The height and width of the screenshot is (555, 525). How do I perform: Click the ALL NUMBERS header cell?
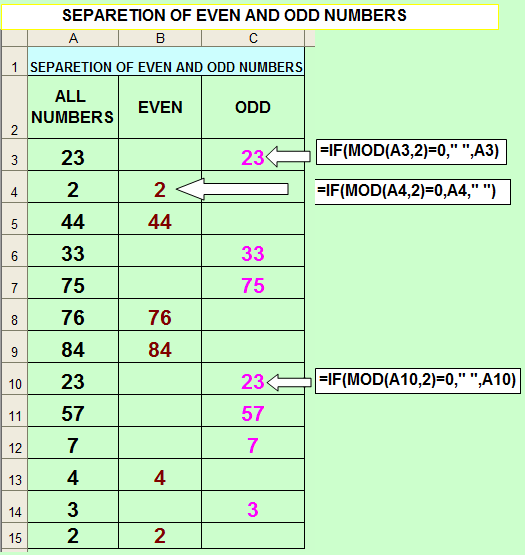click(x=73, y=107)
